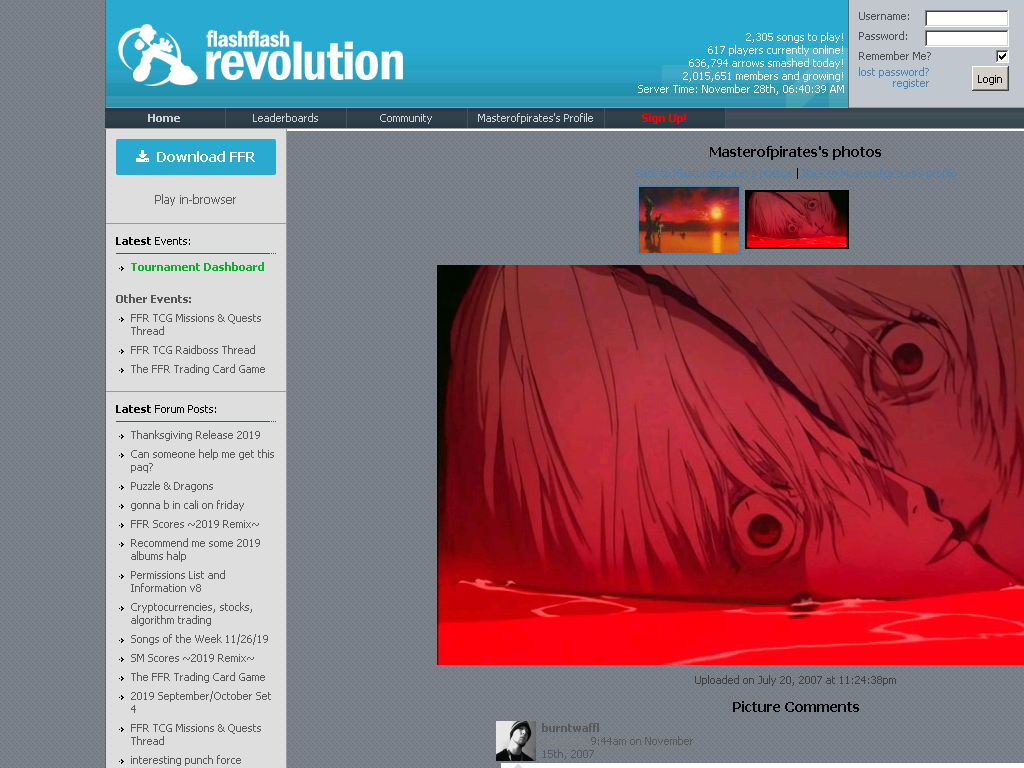The height and width of the screenshot is (768, 1024).
Task: Open Songs of the Week 11/26/19 post
Action: 199,639
